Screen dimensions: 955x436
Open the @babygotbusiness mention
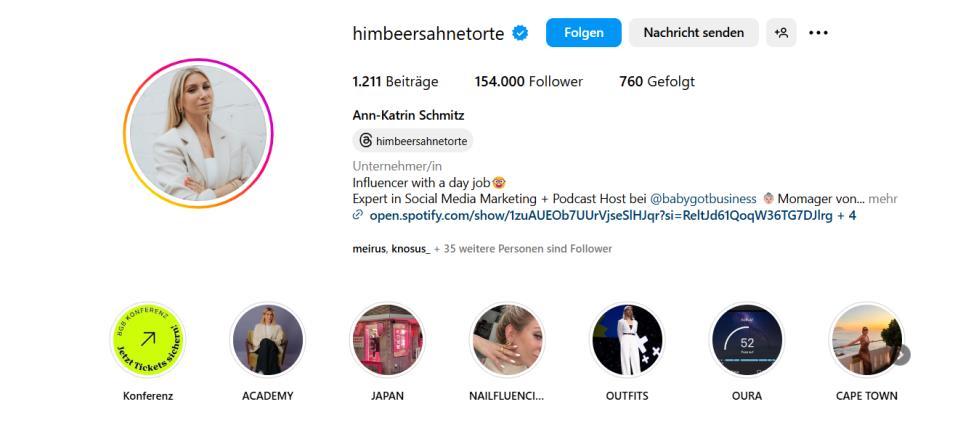pos(703,199)
